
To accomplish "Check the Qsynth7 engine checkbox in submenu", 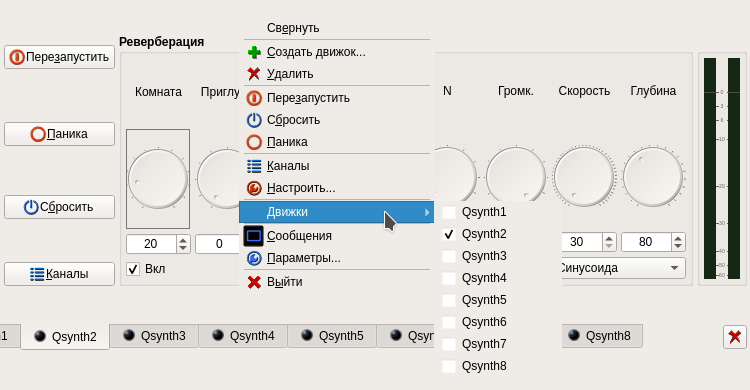I will click(x=449, y=344).
